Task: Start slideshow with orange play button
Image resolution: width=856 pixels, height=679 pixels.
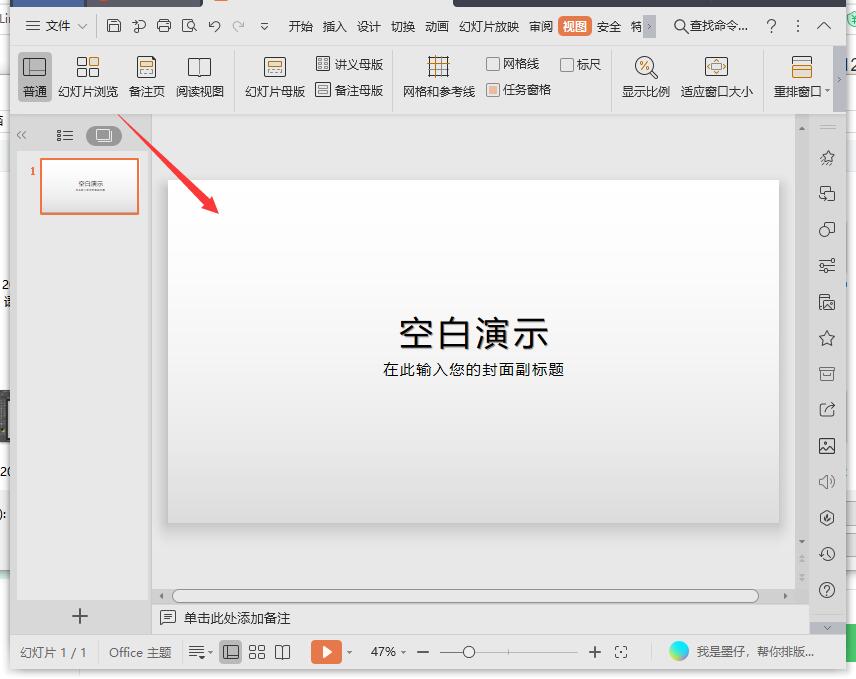Action: point(326,652)
